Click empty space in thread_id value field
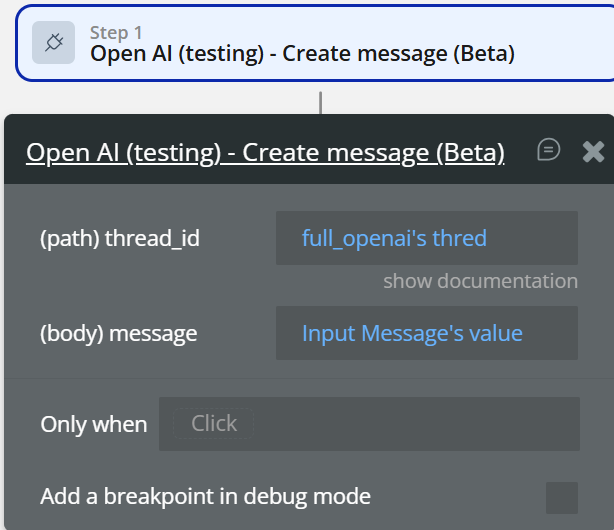Viewport: 614px width, 530px height. pos(540,238)
